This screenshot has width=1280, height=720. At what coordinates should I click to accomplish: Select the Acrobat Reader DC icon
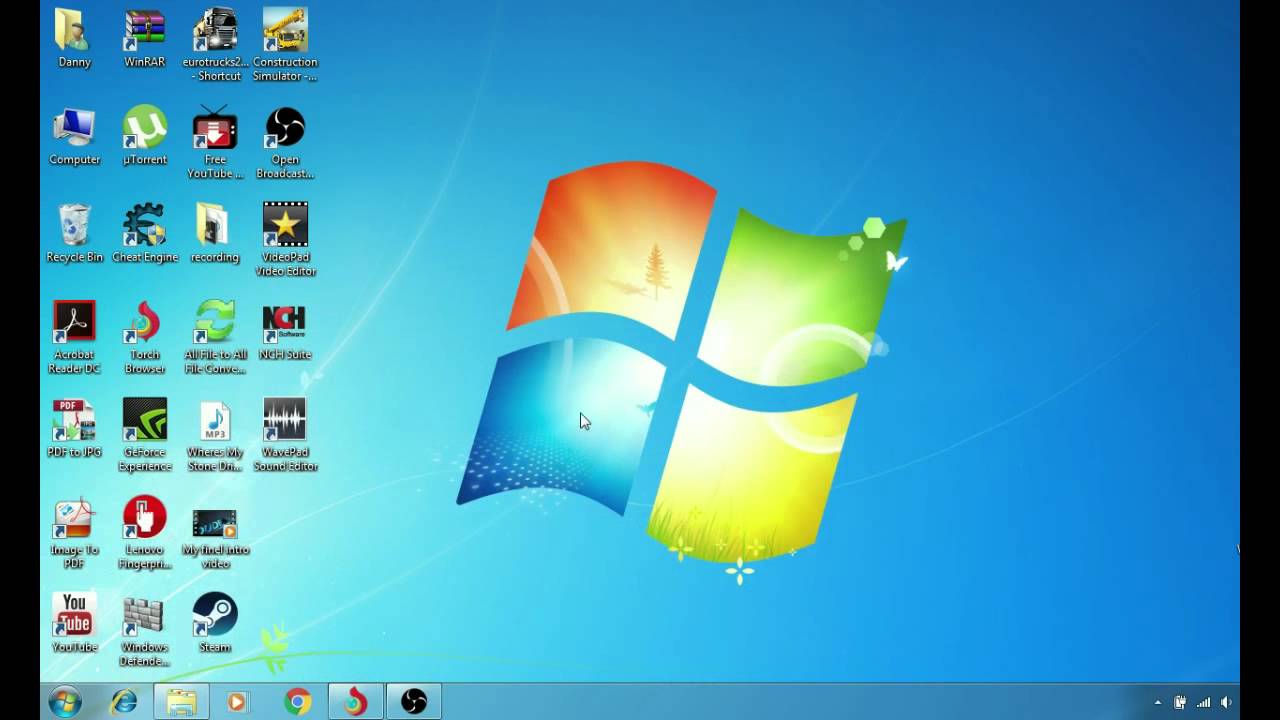(x=74, y=338)
